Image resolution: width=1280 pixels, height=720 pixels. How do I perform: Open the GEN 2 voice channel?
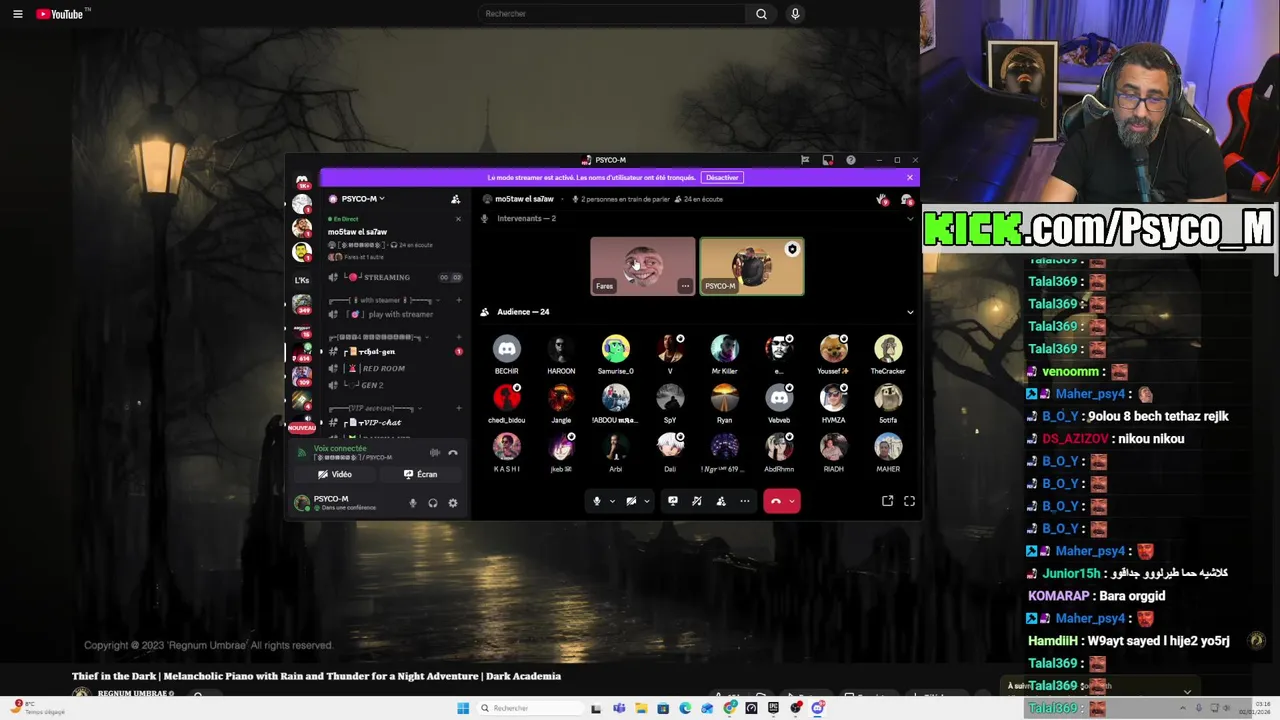[395, 385]
